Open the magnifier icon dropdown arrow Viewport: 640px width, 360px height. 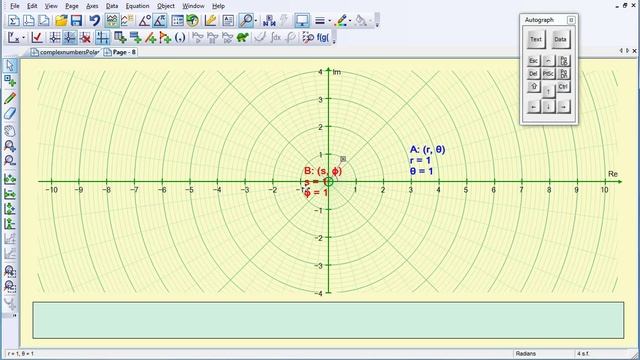coord(256,21)
